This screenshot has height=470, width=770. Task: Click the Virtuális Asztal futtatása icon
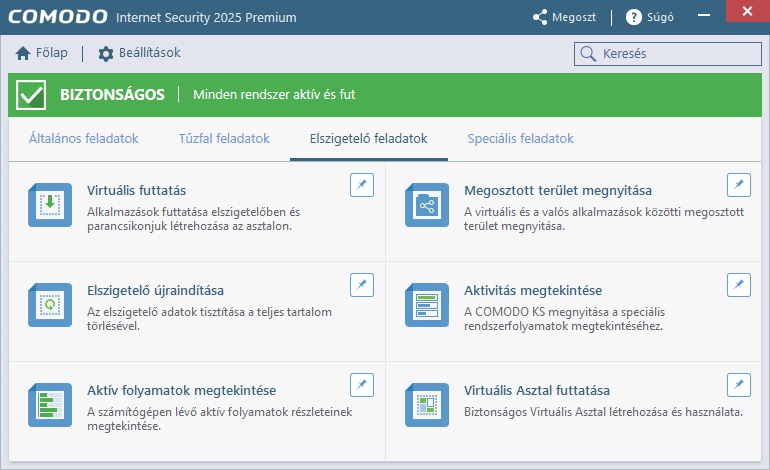[x=427, y=404]
